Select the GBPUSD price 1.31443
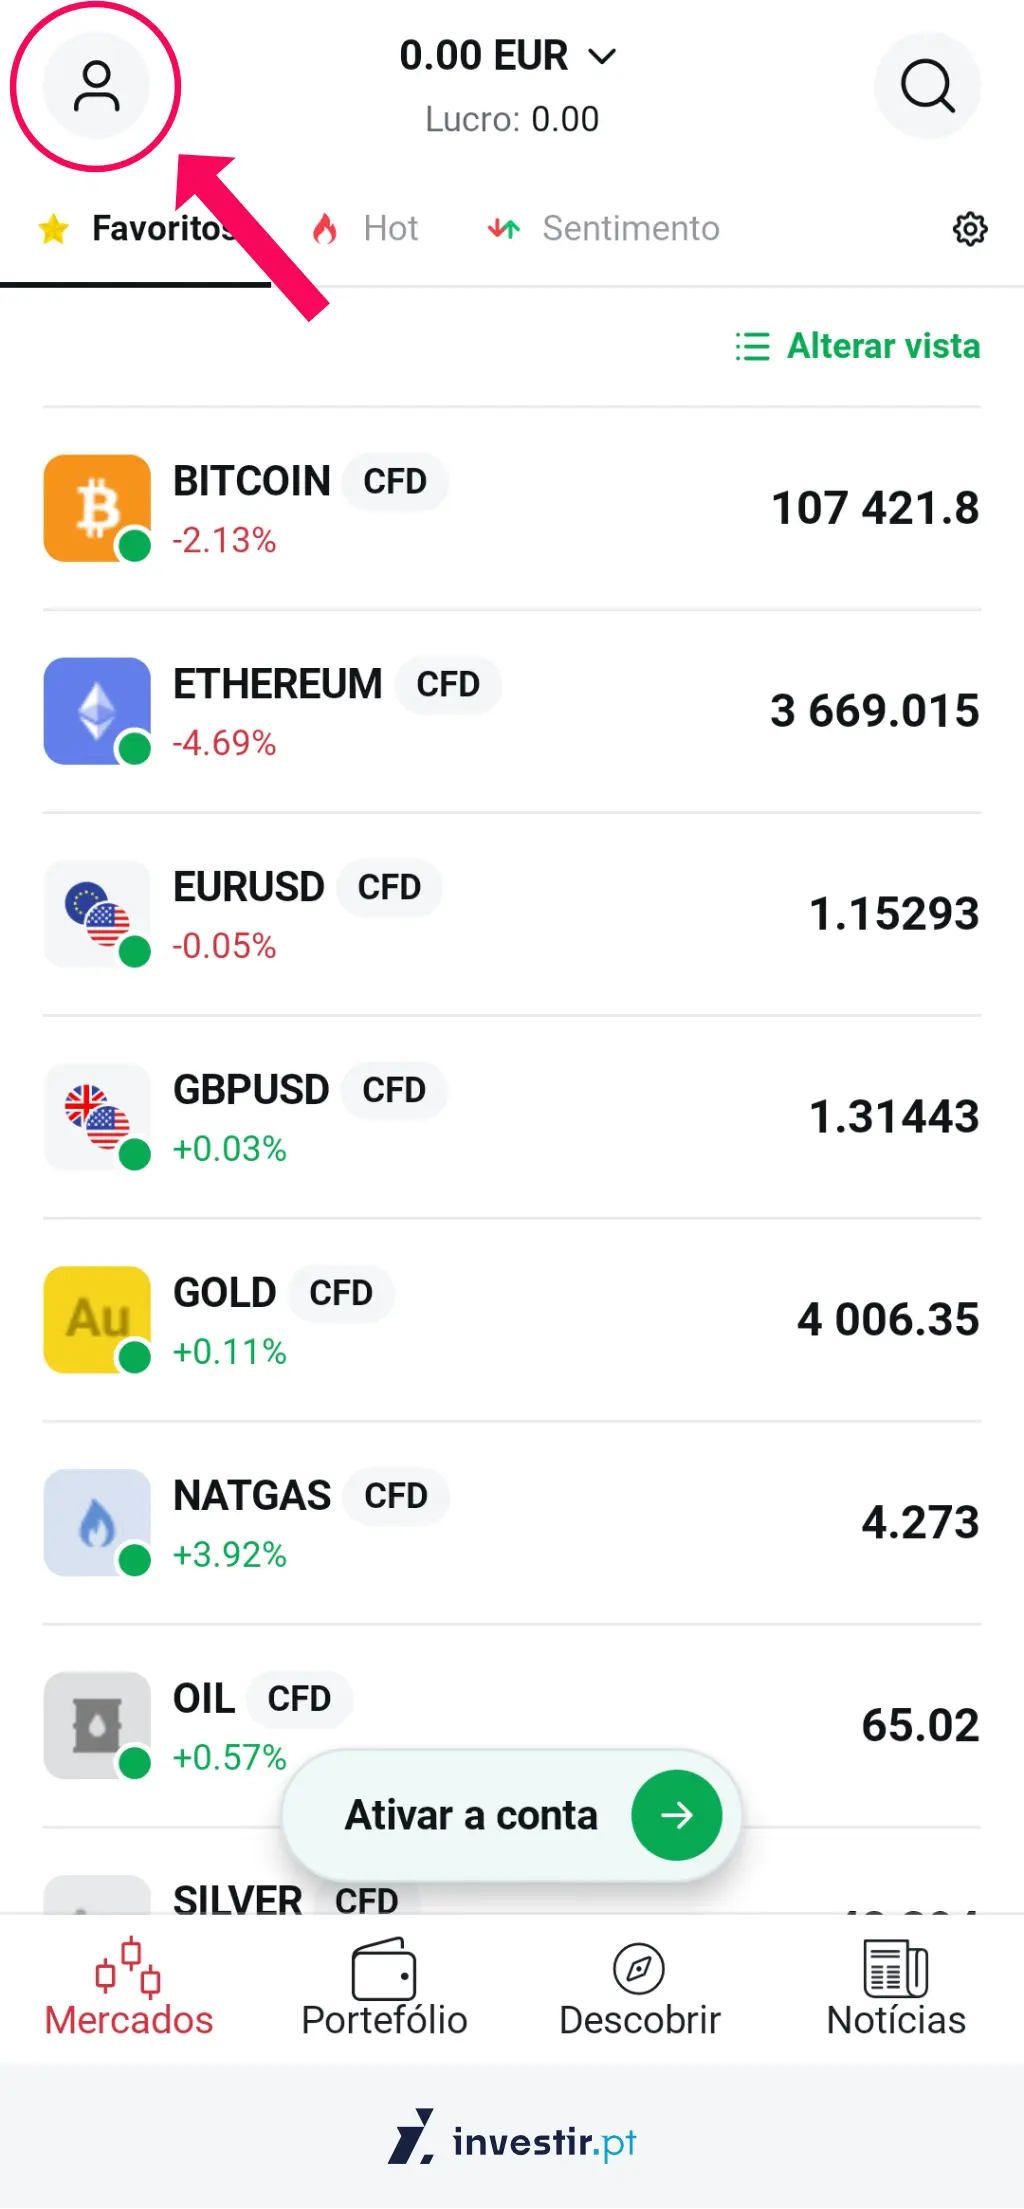 click(893, 1117)
